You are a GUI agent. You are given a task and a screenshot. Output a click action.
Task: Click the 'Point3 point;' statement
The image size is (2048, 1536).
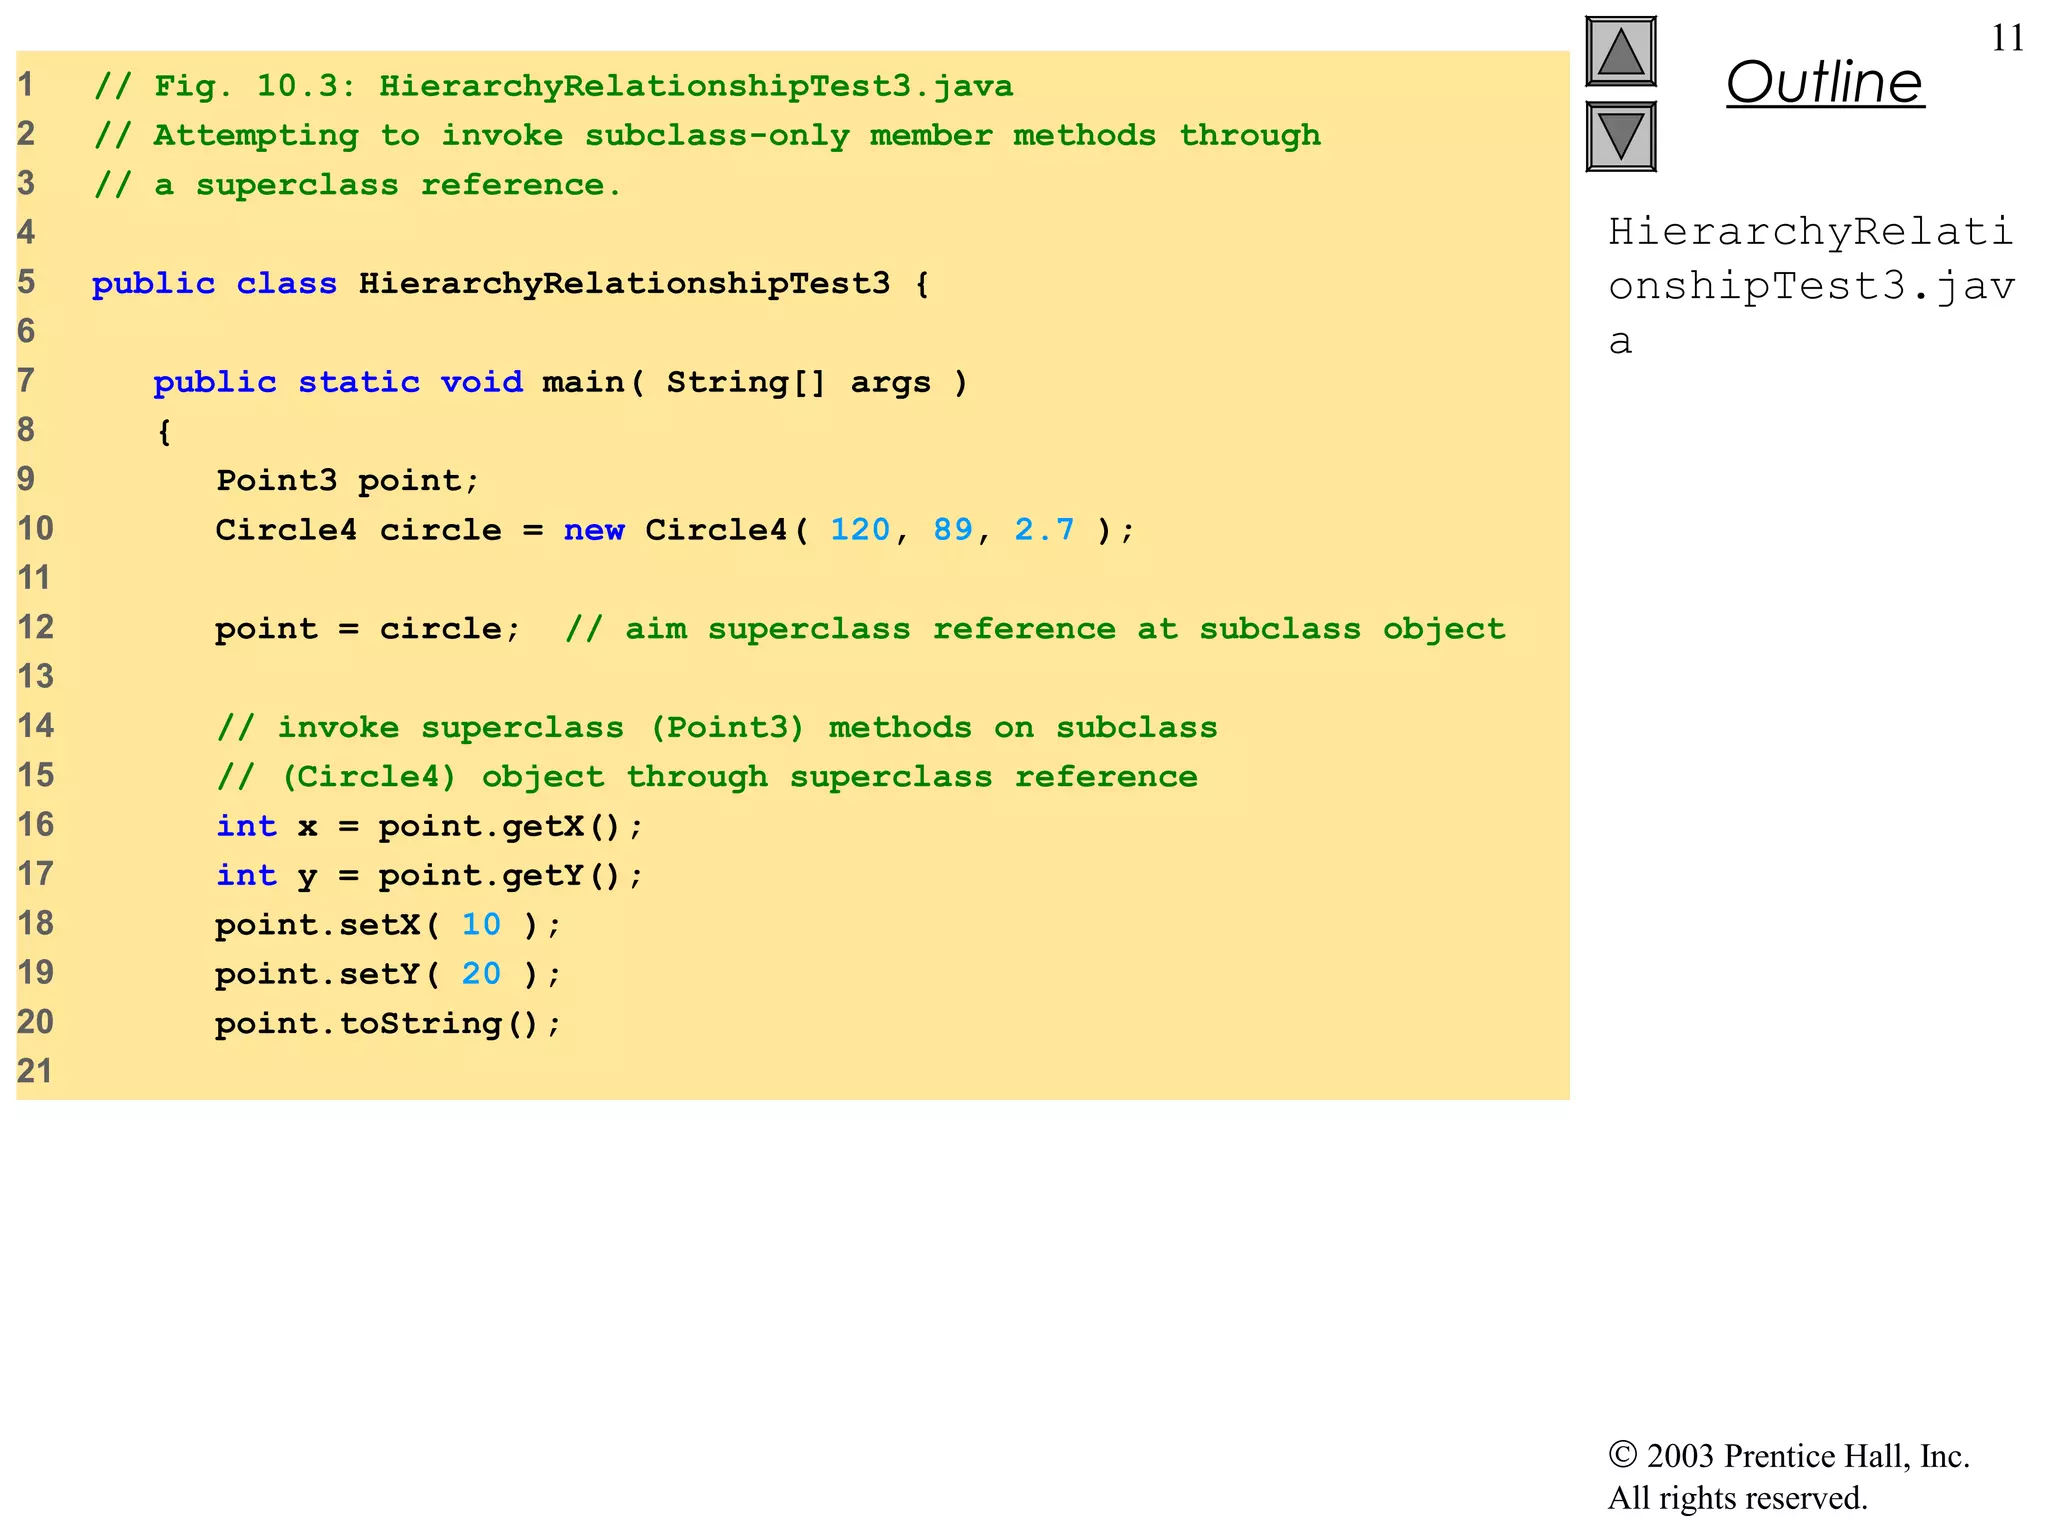[x=348, y=481]
